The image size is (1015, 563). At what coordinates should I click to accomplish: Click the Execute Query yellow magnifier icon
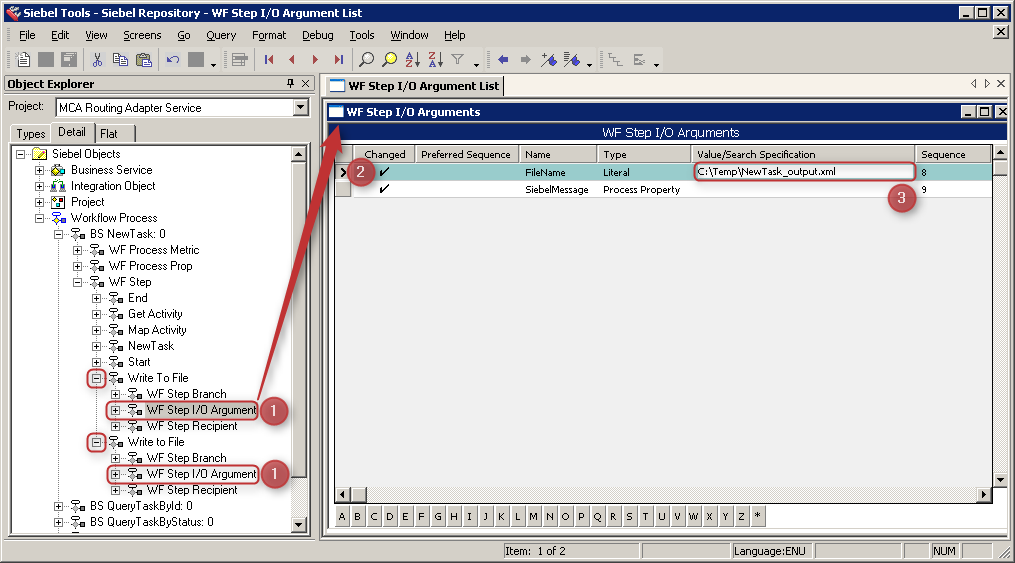coord(390,60)
